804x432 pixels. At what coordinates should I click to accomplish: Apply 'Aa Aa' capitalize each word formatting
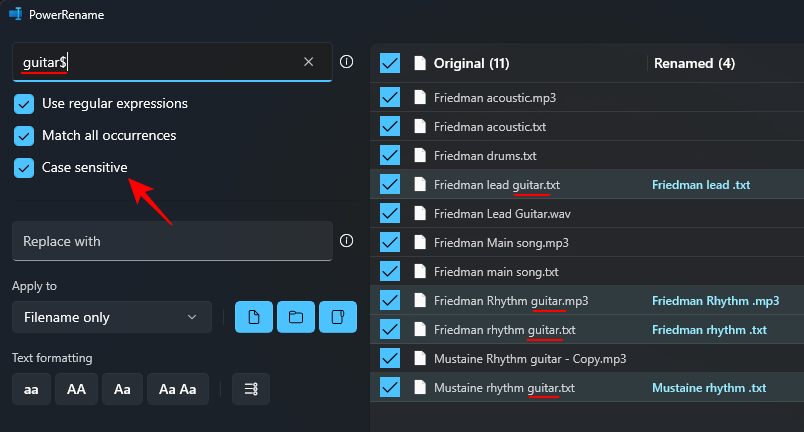pyautogui.click(x=177, y=389)
